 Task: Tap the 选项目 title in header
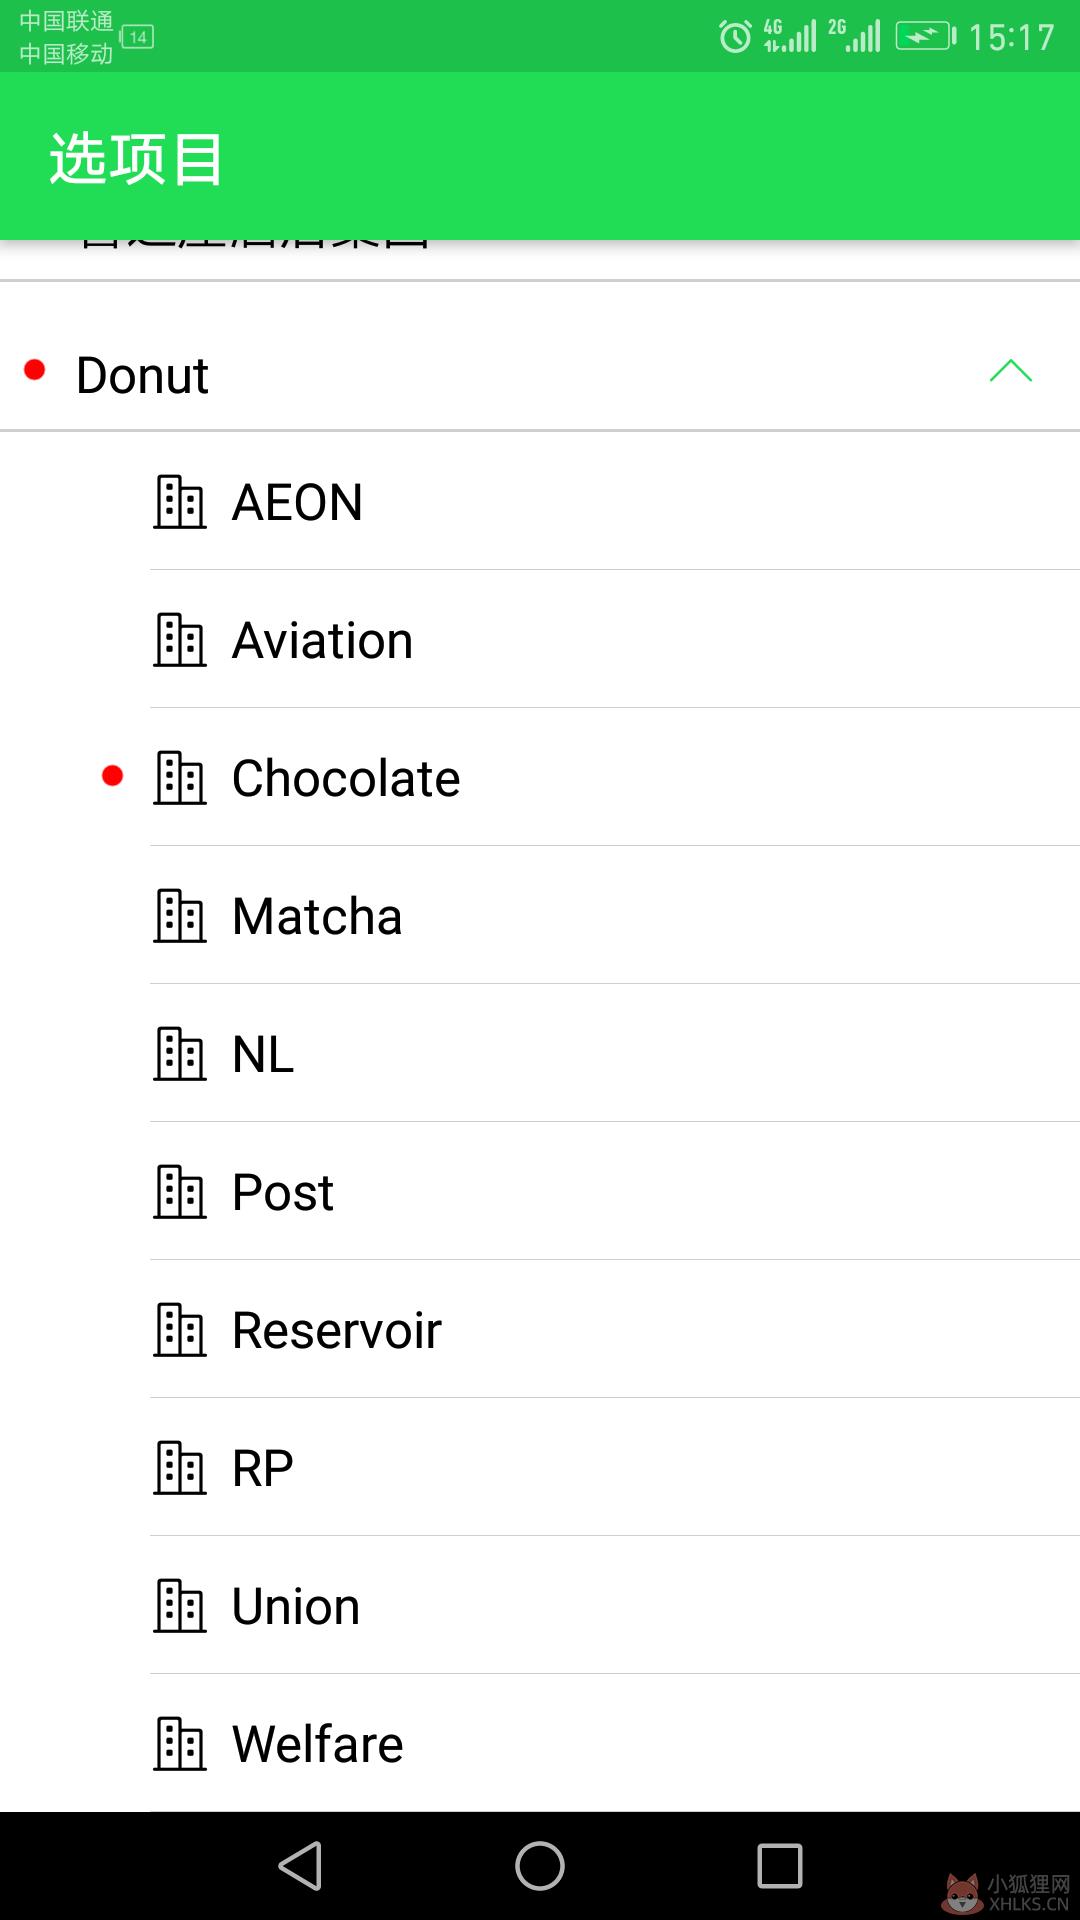pyautogui.click(x=136, y=158)
